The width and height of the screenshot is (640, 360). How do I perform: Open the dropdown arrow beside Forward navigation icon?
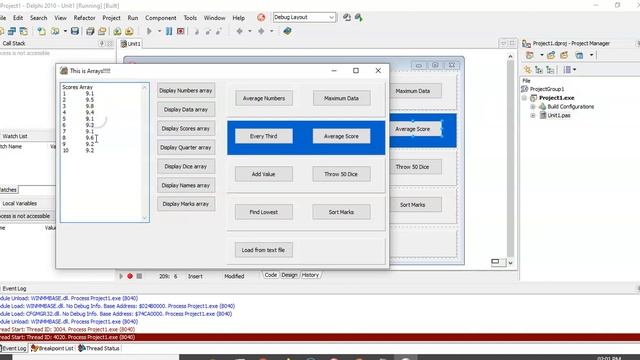coord(271,31)
